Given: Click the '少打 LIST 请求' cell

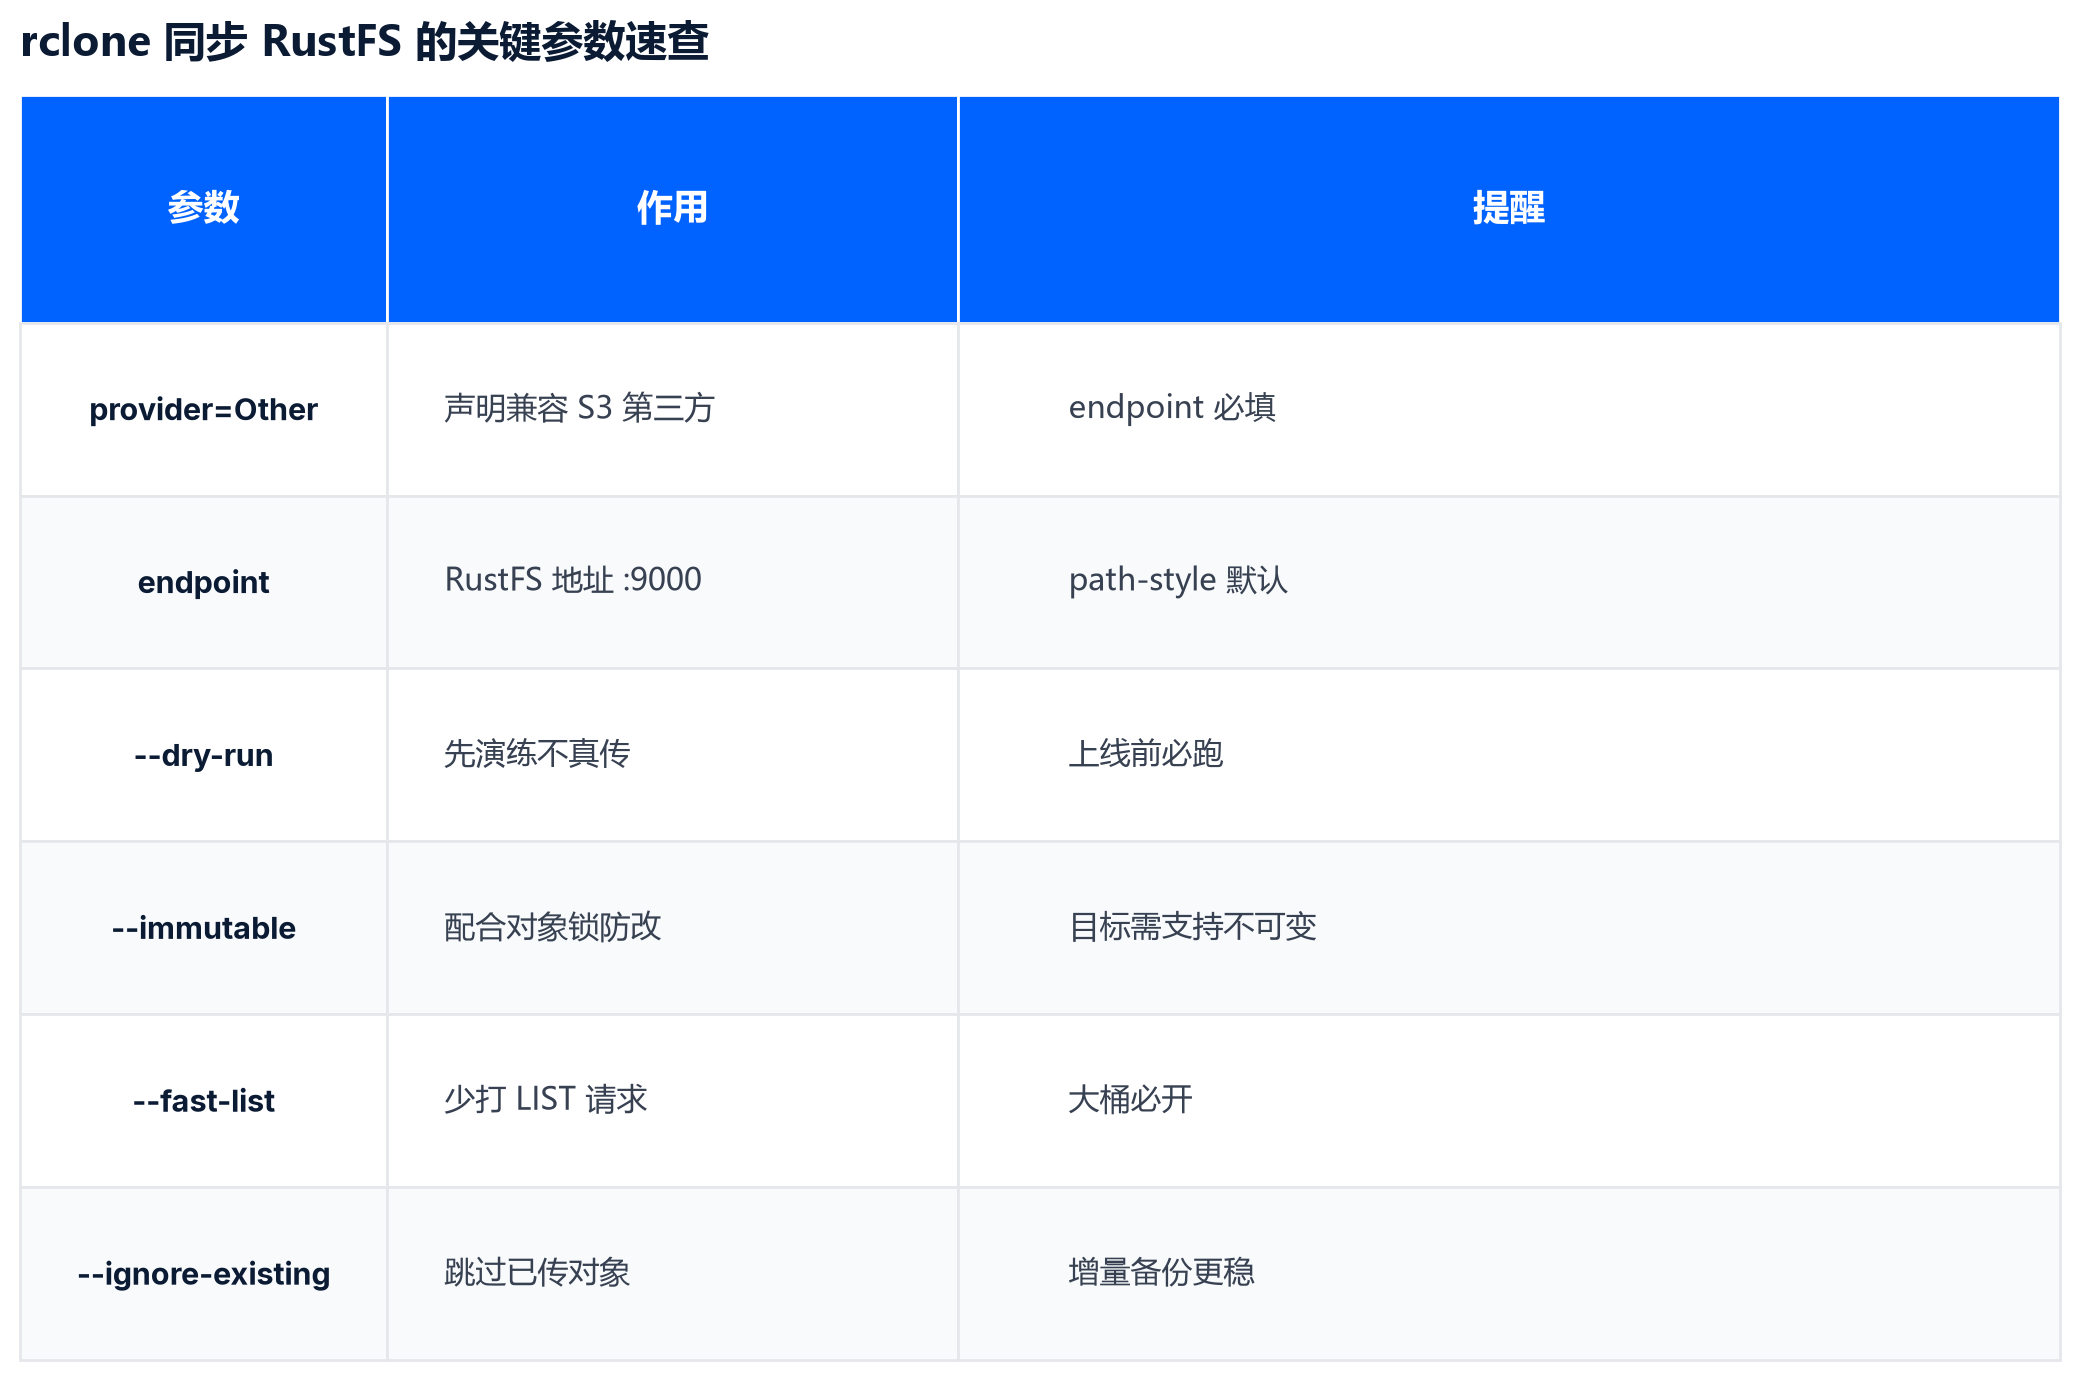Looking at the screenshot, I should pyautogui.click(x=672, y=1102).
